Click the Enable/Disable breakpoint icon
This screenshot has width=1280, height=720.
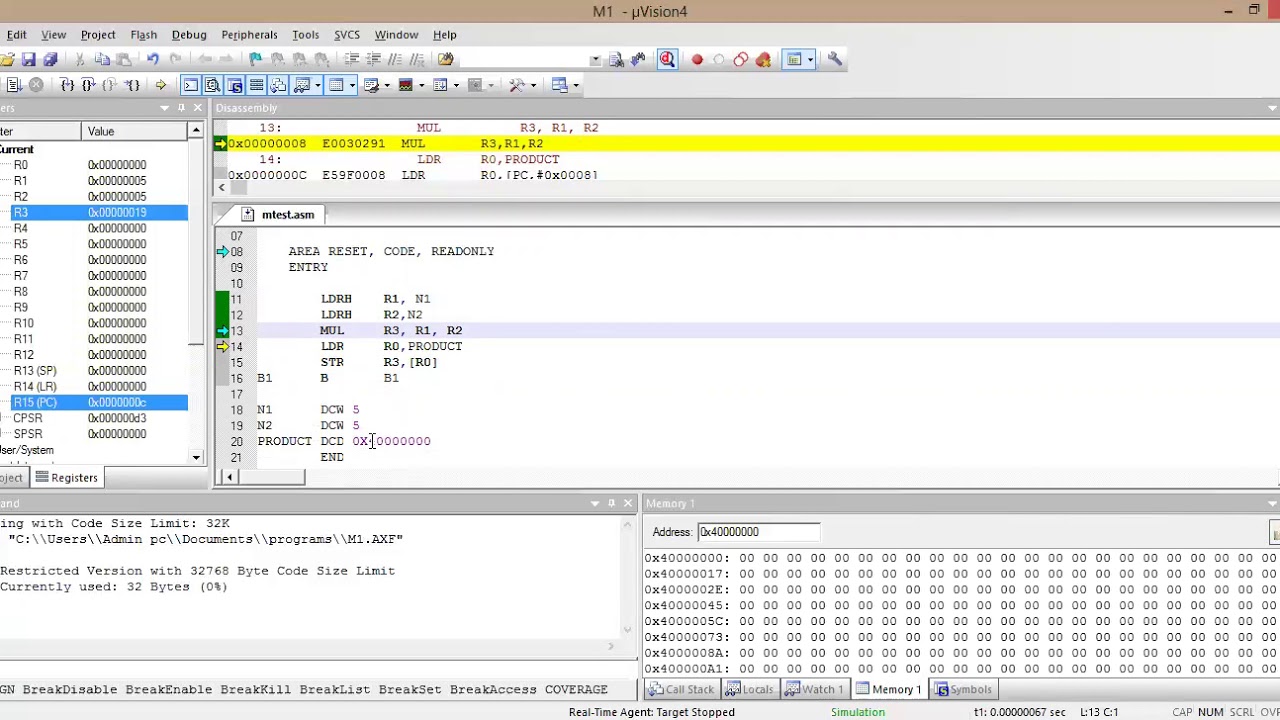point(719,60)
